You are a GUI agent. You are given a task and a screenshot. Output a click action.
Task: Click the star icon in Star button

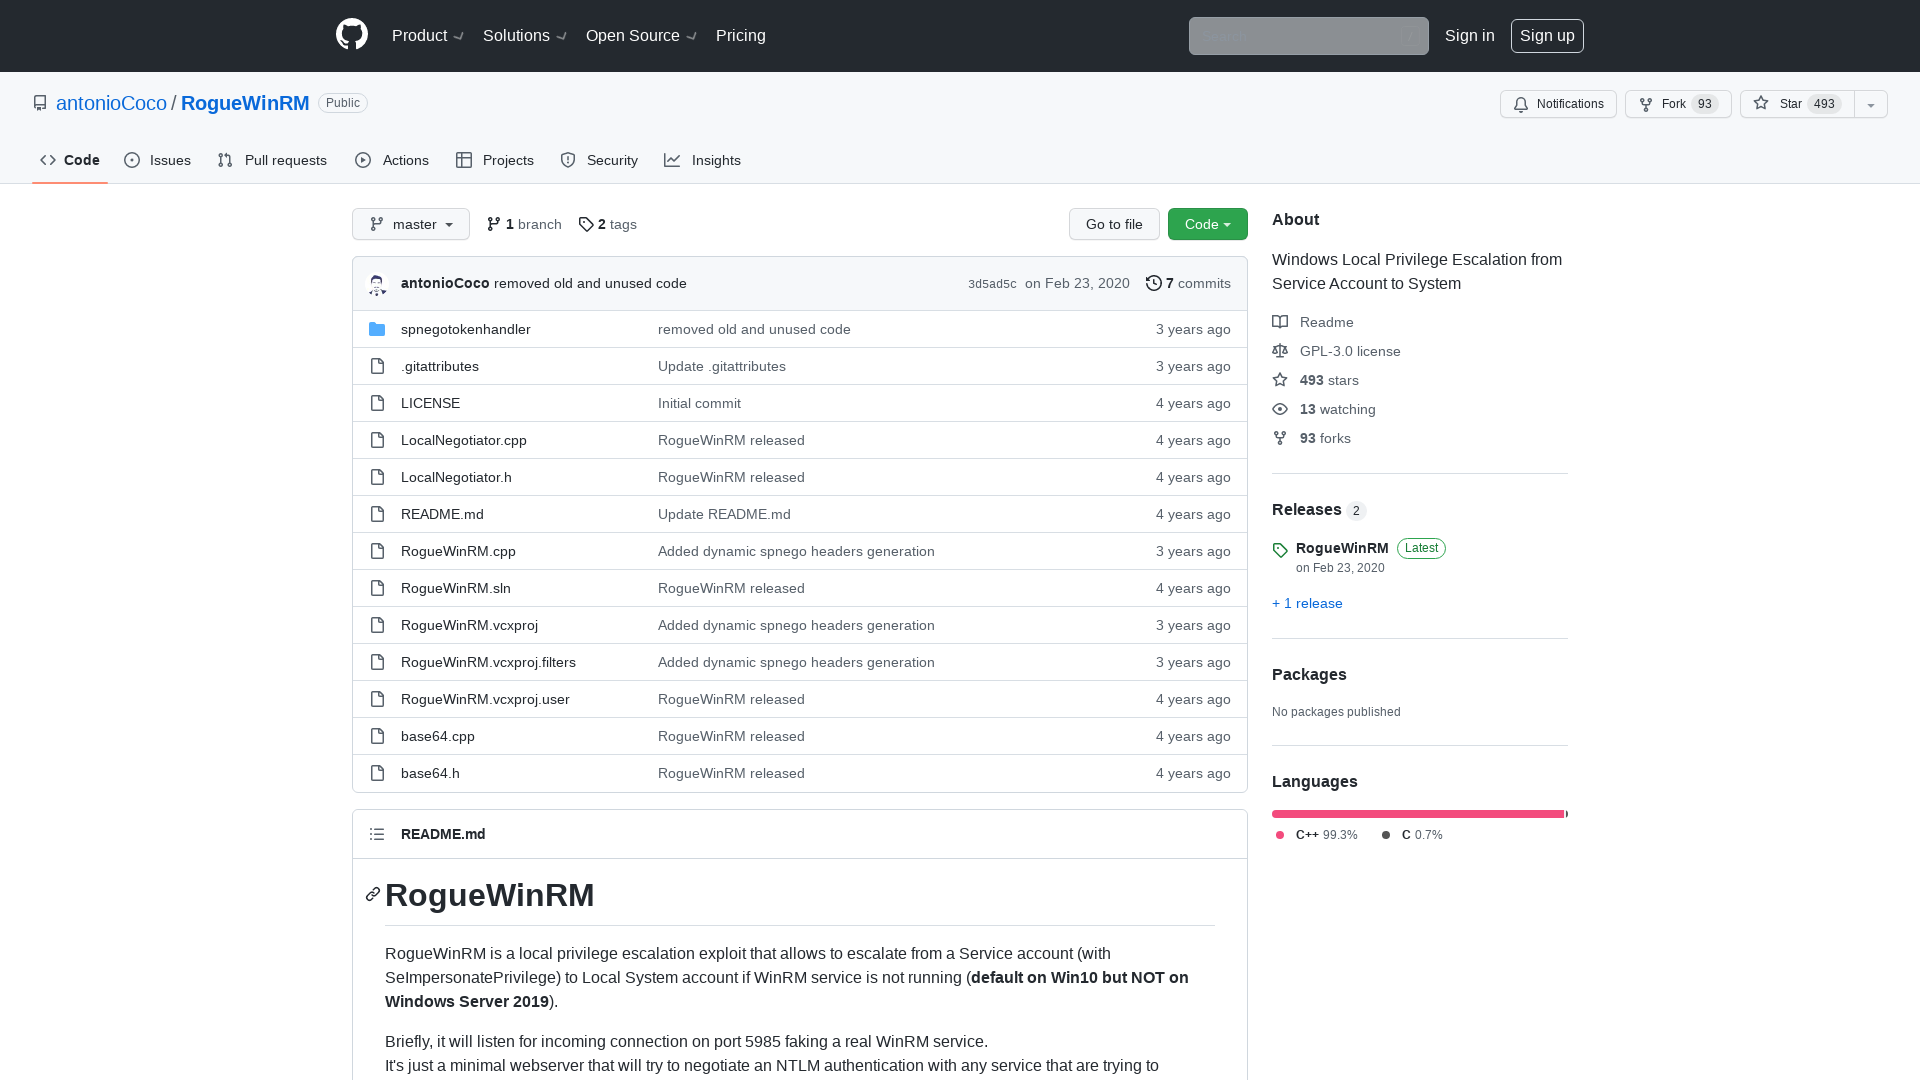[x=1761, y=103]
